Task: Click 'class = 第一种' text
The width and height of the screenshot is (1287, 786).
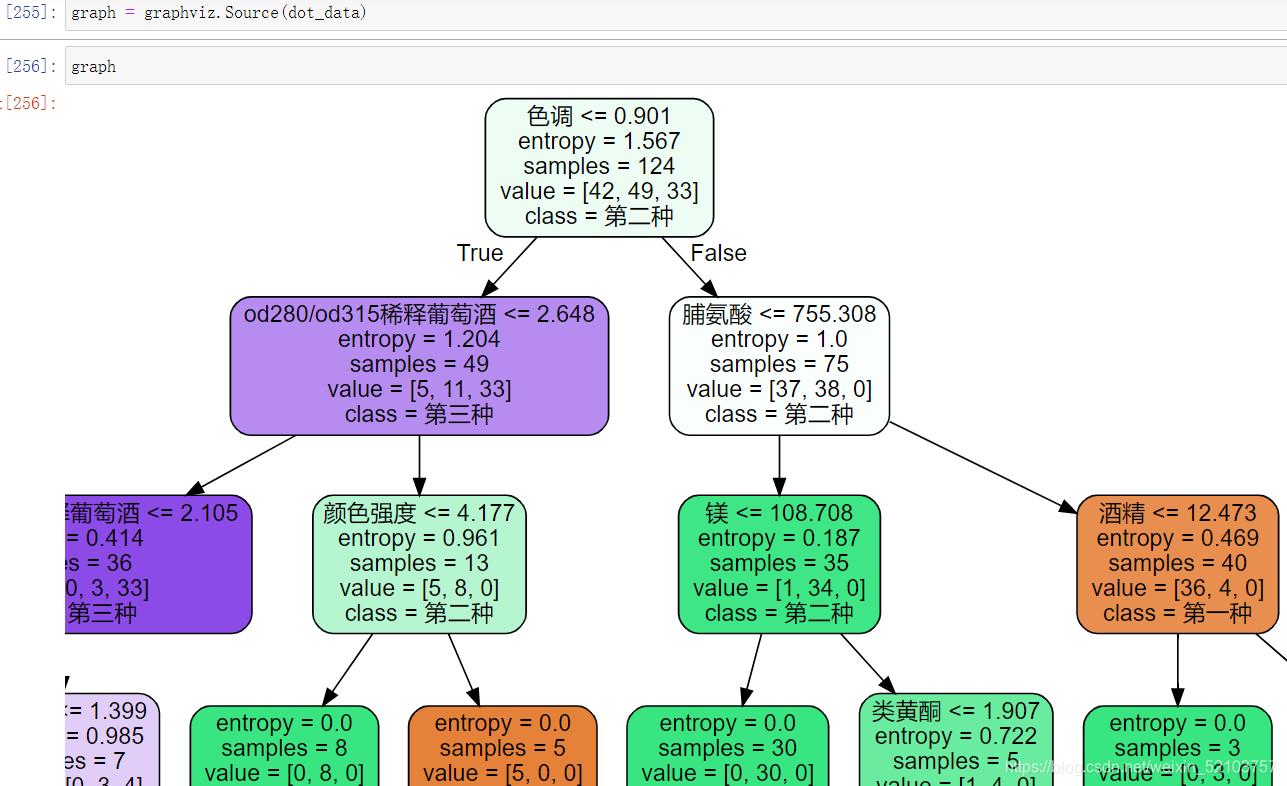Action: (1177, 613)
